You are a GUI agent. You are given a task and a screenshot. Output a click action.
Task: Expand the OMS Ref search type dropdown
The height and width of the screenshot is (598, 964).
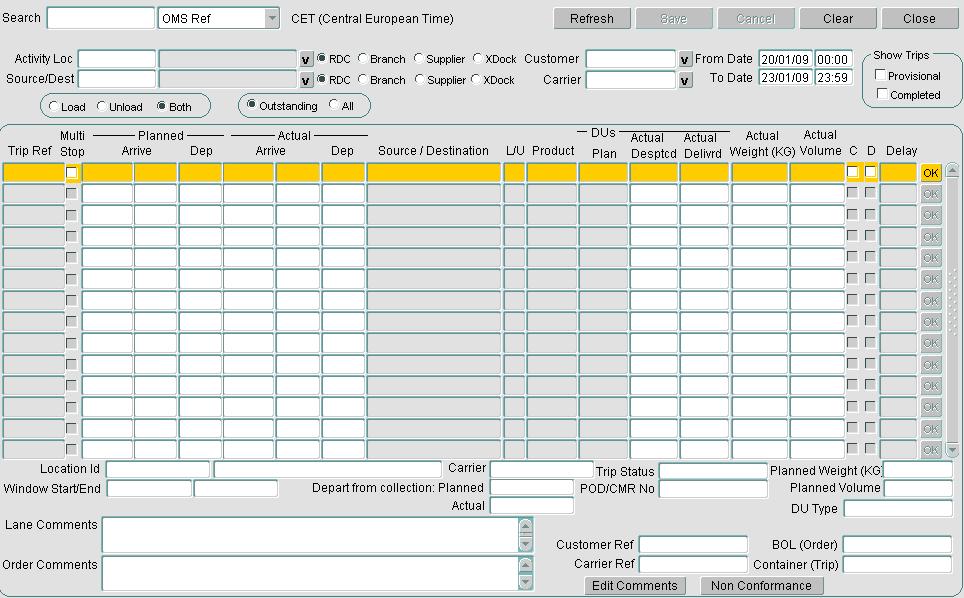[272, 18]
